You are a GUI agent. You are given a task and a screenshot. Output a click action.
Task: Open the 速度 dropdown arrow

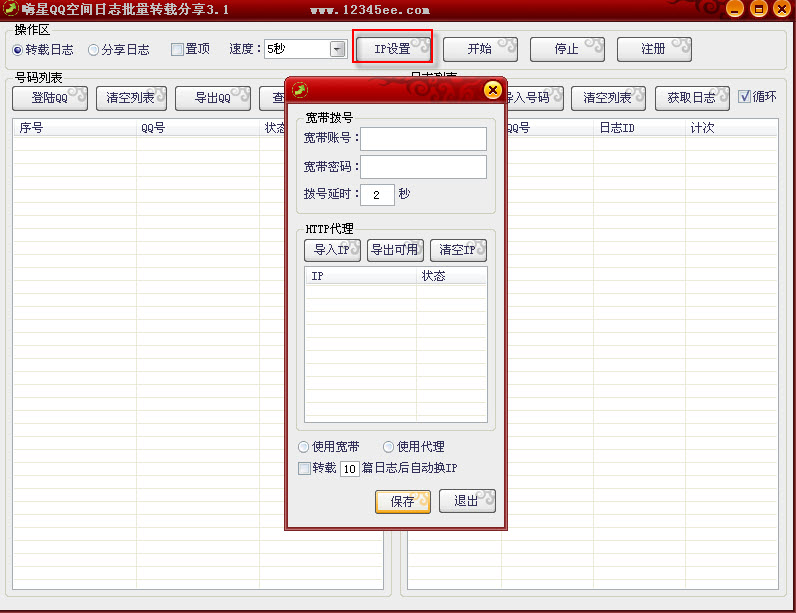click(337, 49)
